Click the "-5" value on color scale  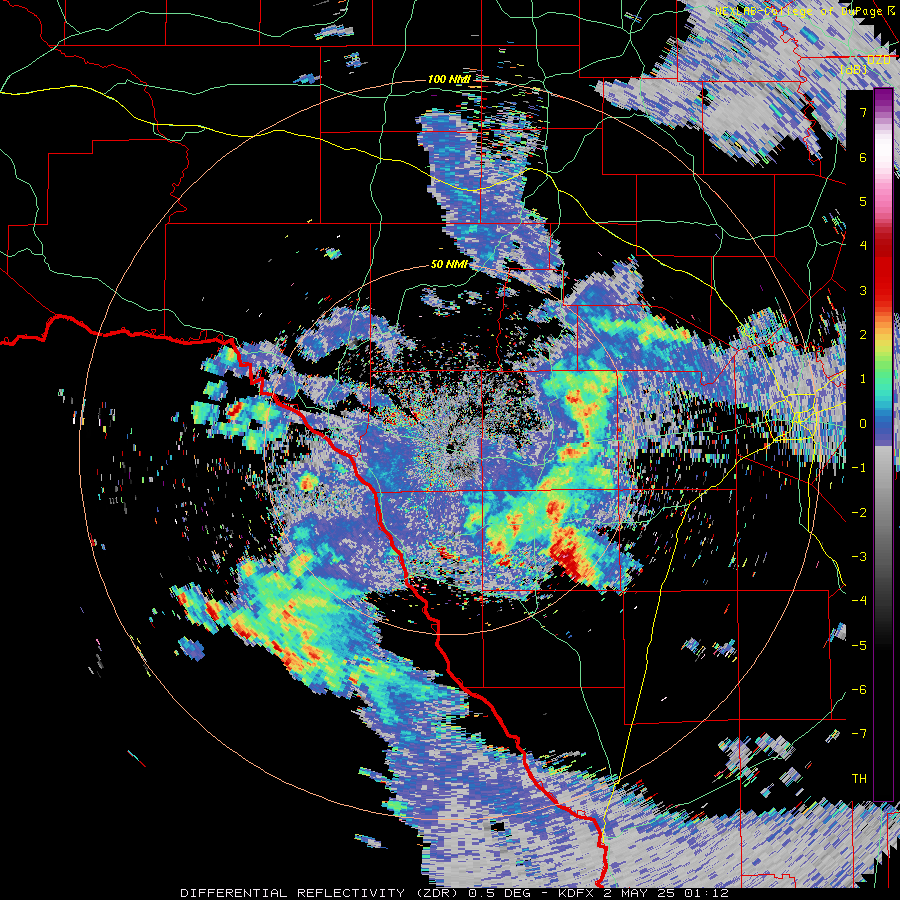(859, 646)
